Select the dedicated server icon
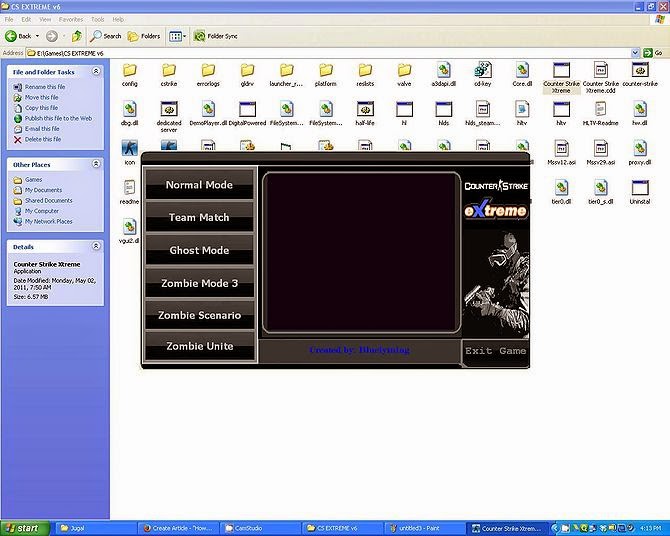This screenshot has height=536, width=670. point(169,117)
